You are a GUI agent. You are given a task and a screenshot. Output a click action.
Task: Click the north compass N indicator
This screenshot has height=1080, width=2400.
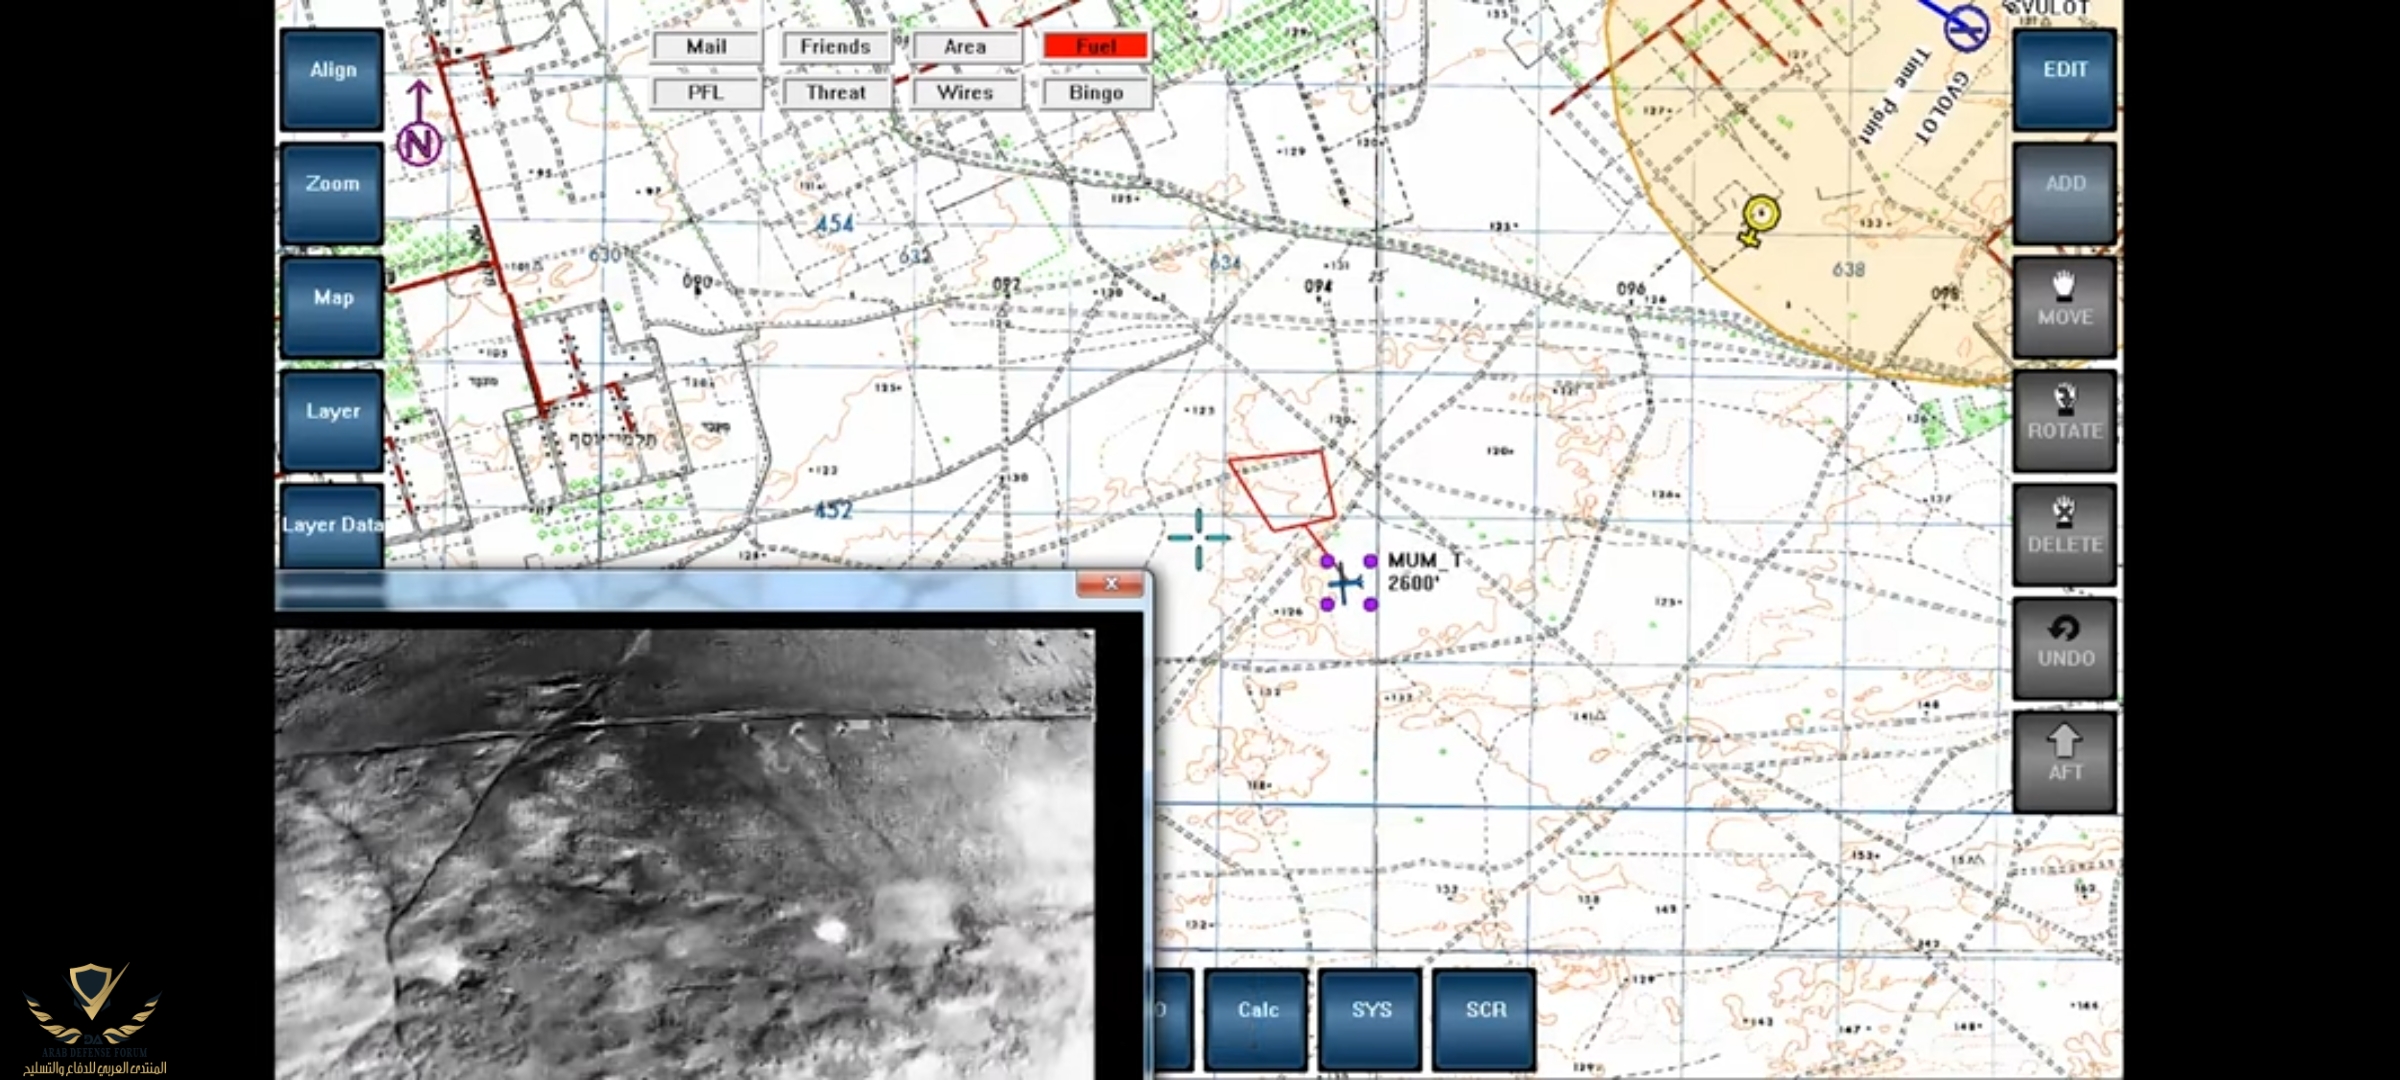[x=419, y=143]
